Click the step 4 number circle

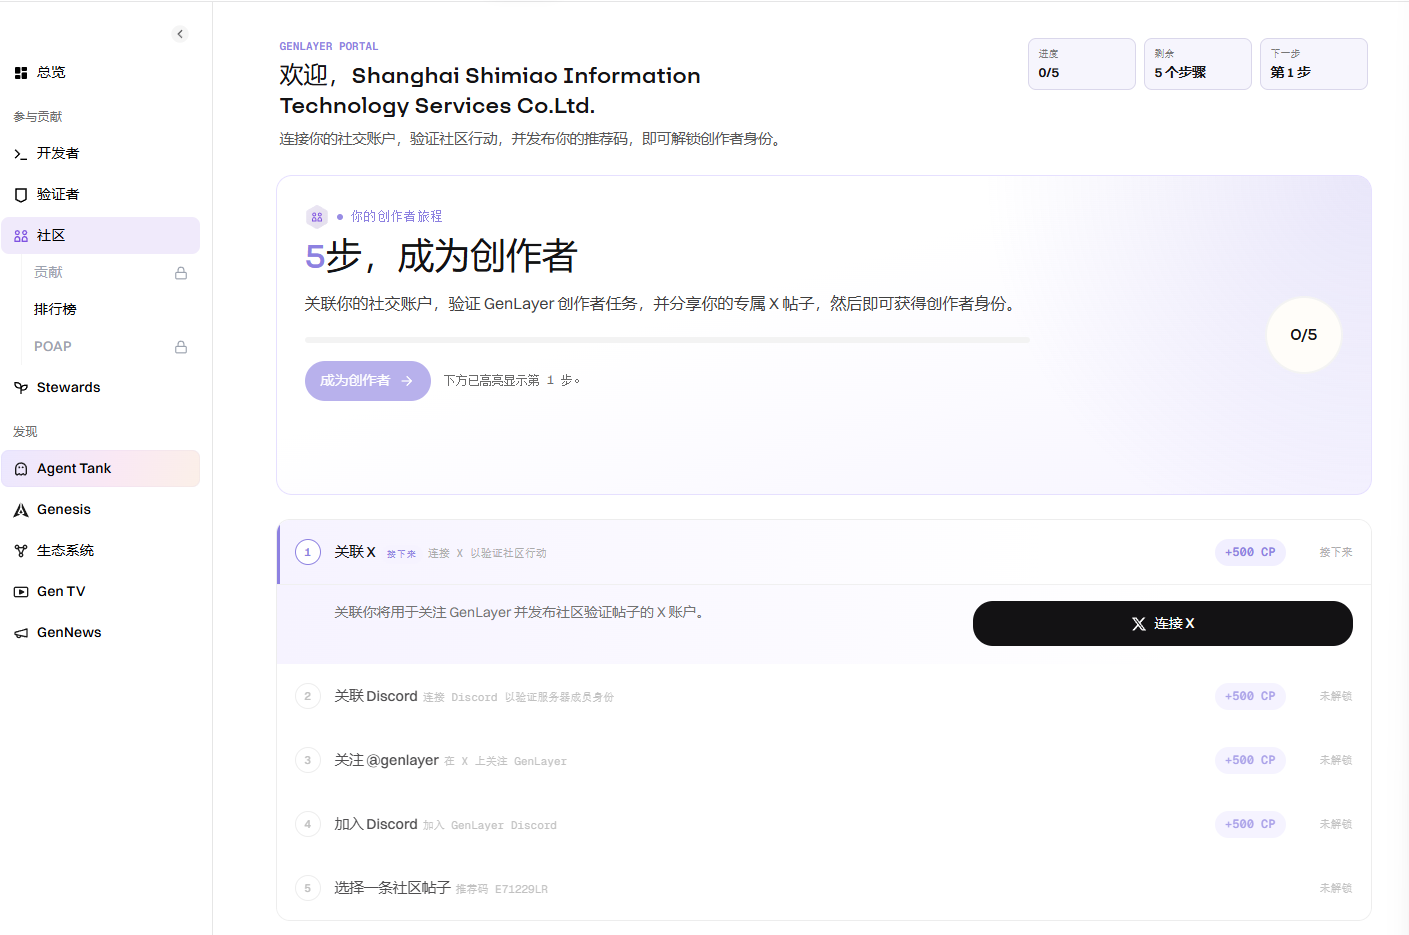(308, 824)
